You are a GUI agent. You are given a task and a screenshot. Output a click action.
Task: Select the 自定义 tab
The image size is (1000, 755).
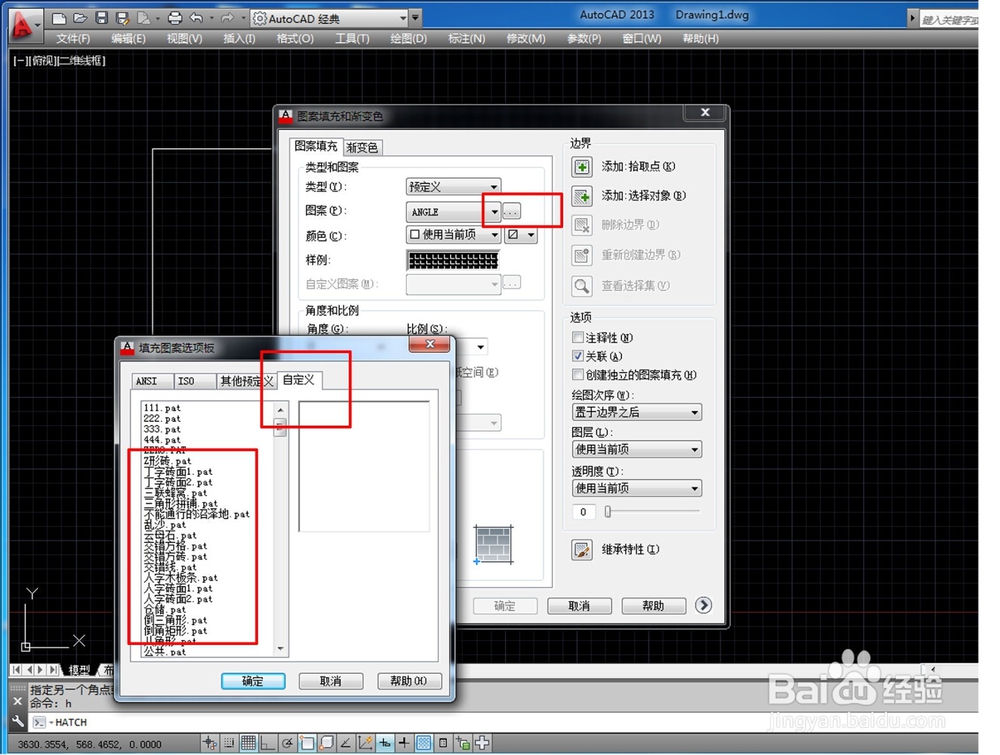[299, 380]
